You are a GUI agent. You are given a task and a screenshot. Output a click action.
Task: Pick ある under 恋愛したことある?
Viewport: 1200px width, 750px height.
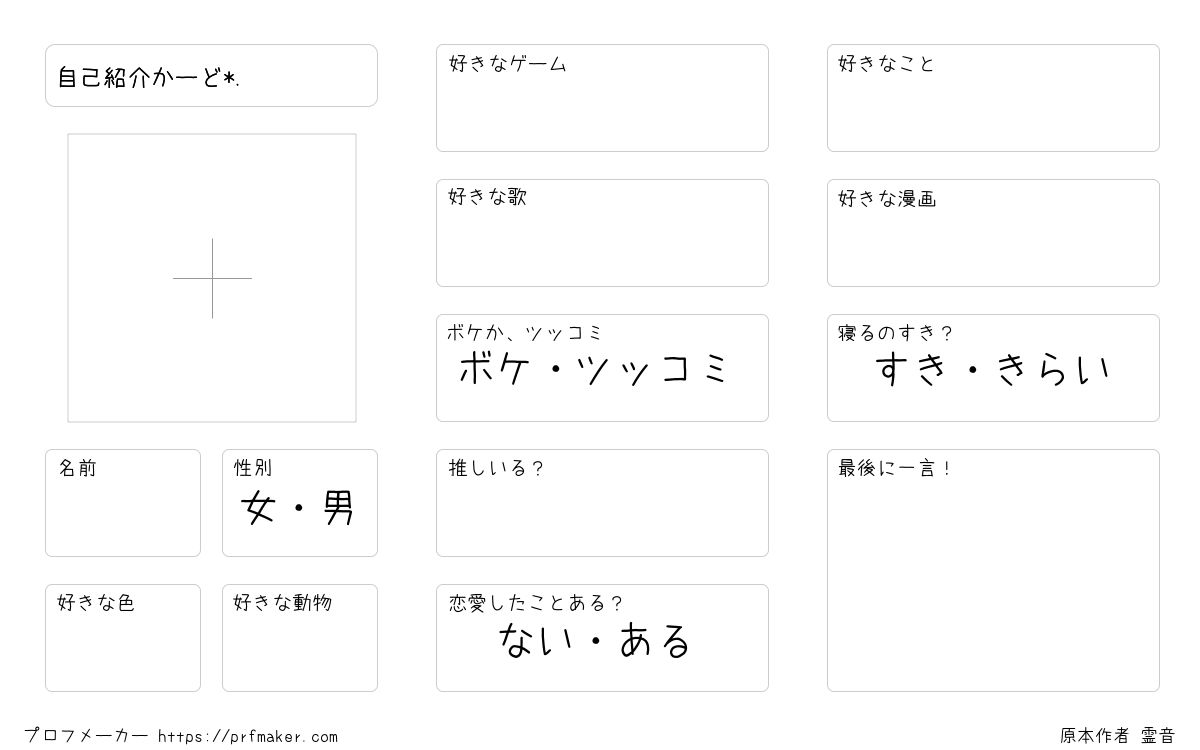tap(656, 640)
